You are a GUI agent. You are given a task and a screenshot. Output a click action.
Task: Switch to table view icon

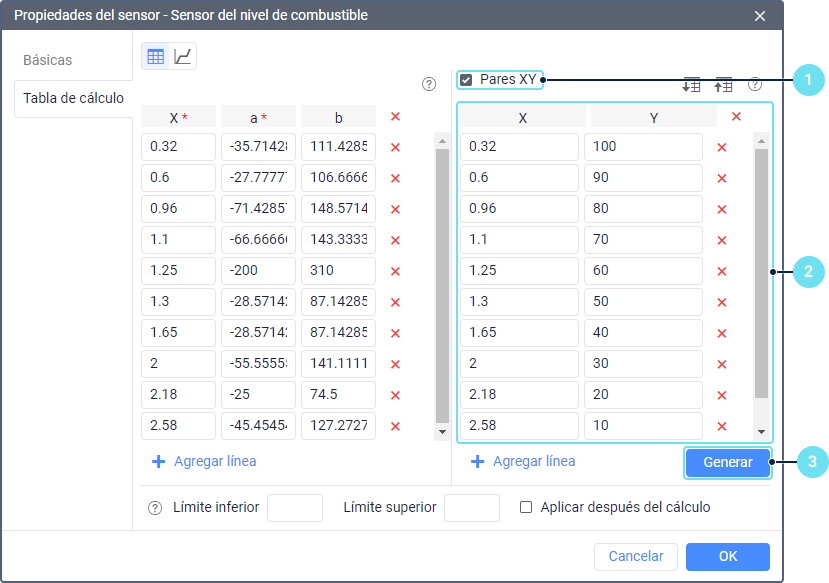click(156, 57)
